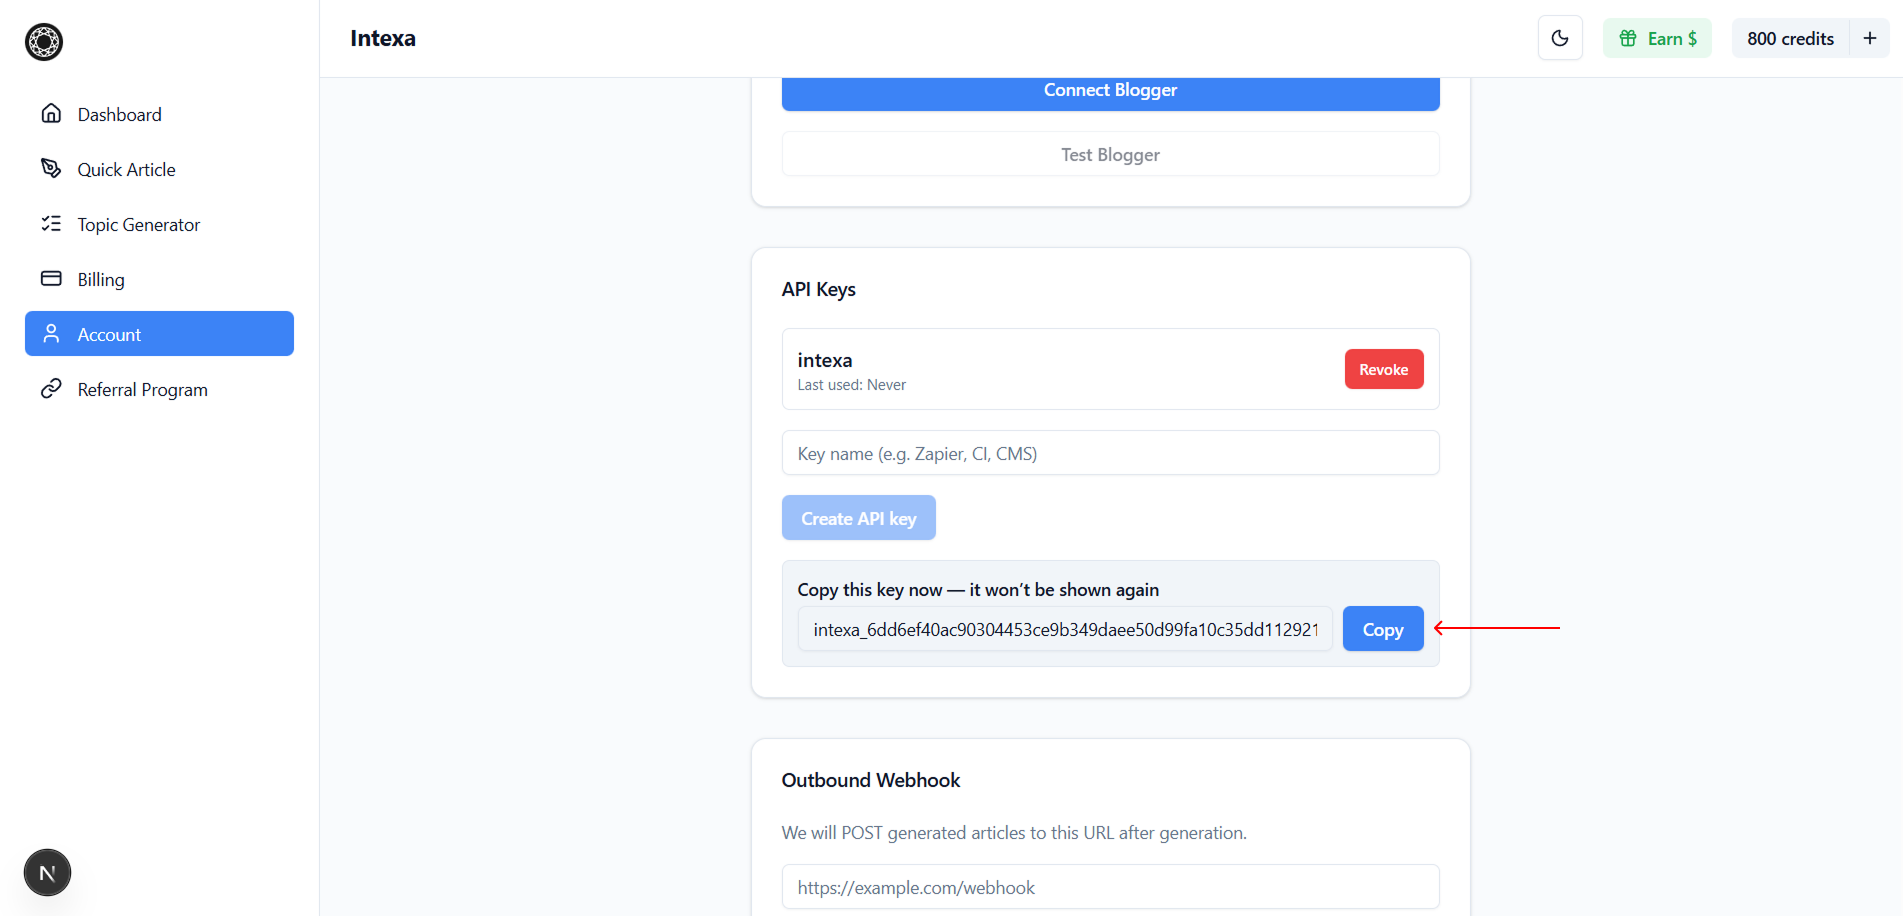1903x916 pixels.
Task: Click the Referral Program link icon
Action: (x=51, y=389)
